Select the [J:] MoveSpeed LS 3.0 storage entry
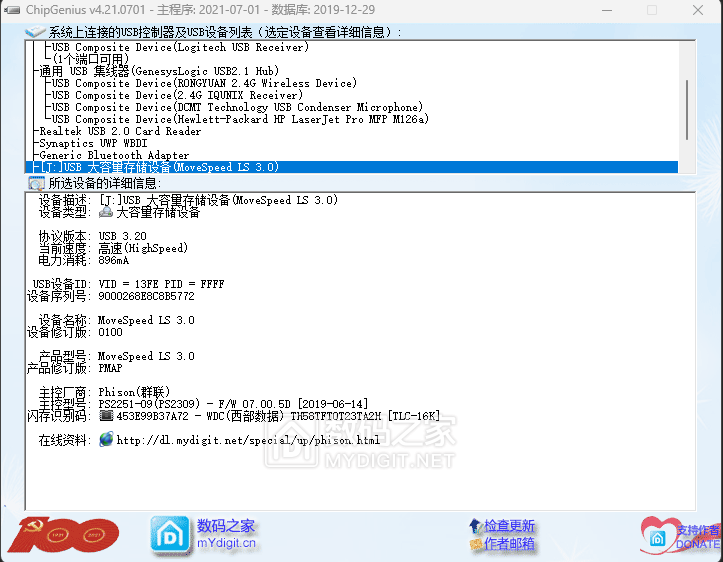The image size is (723, 562). pyautogui.click(x=352, y=167)
